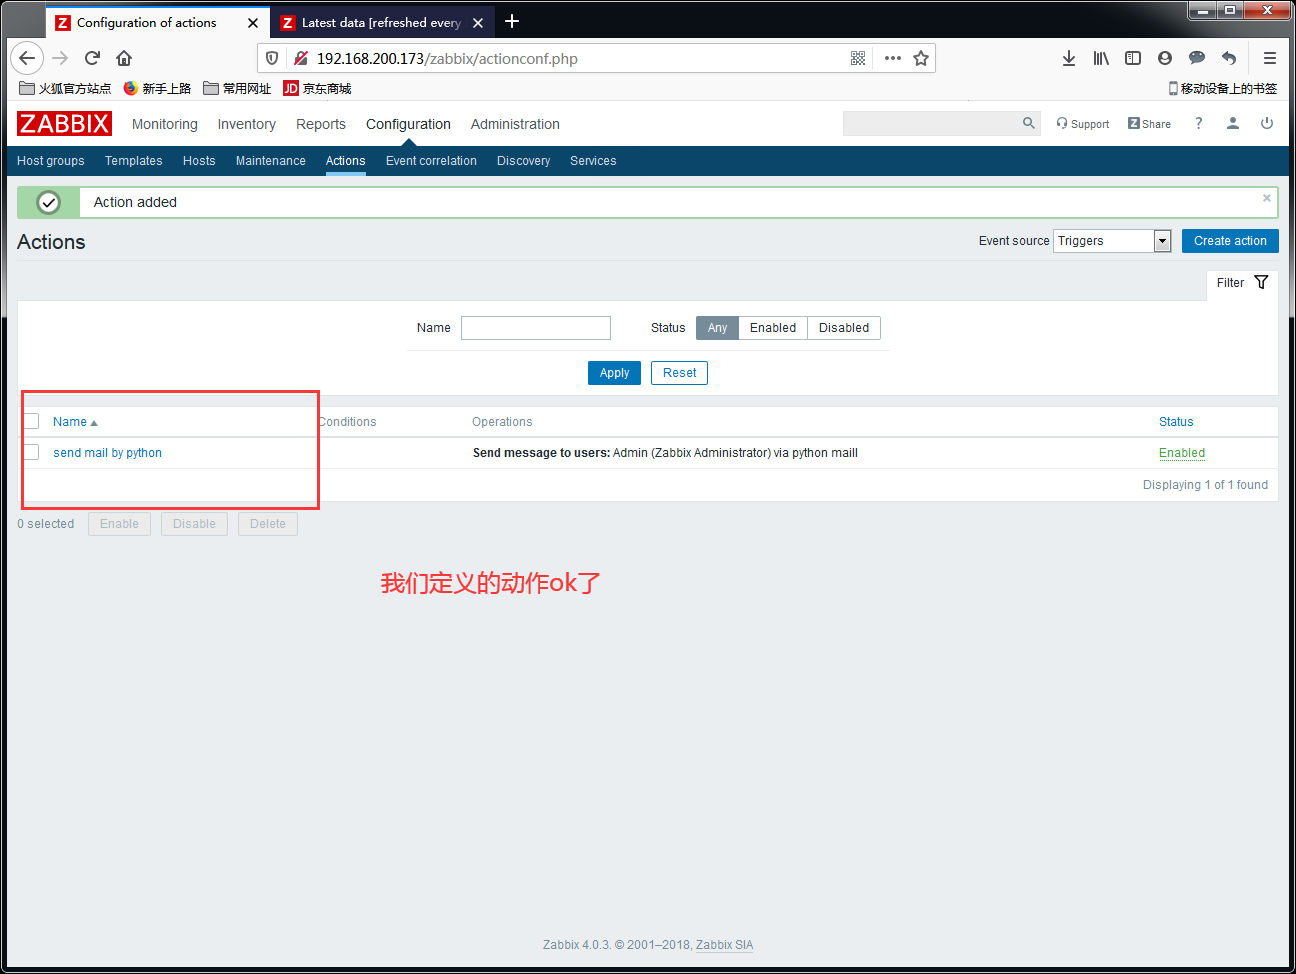The image size is (1296, 974).
Task: Open the Firefox downloads arrow icon
Action: coord(1069,58)
